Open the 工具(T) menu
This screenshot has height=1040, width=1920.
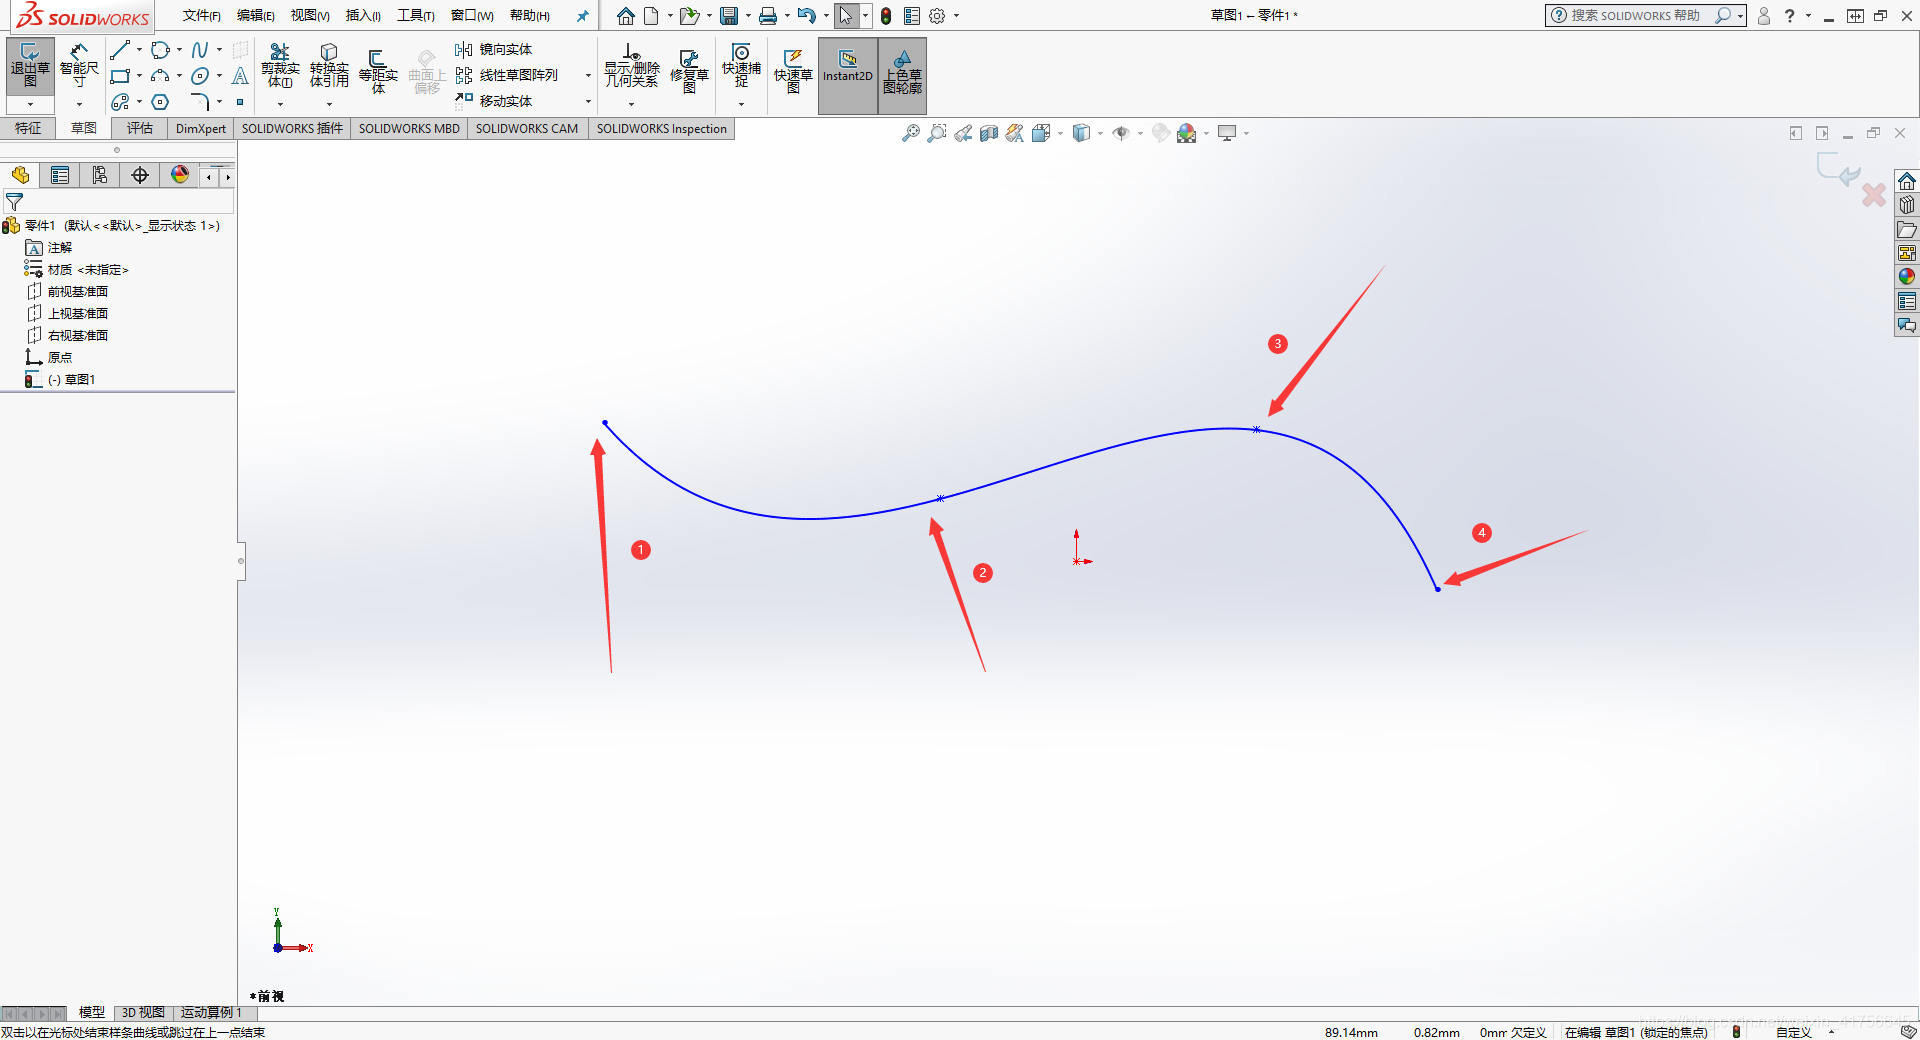(416, 16)
